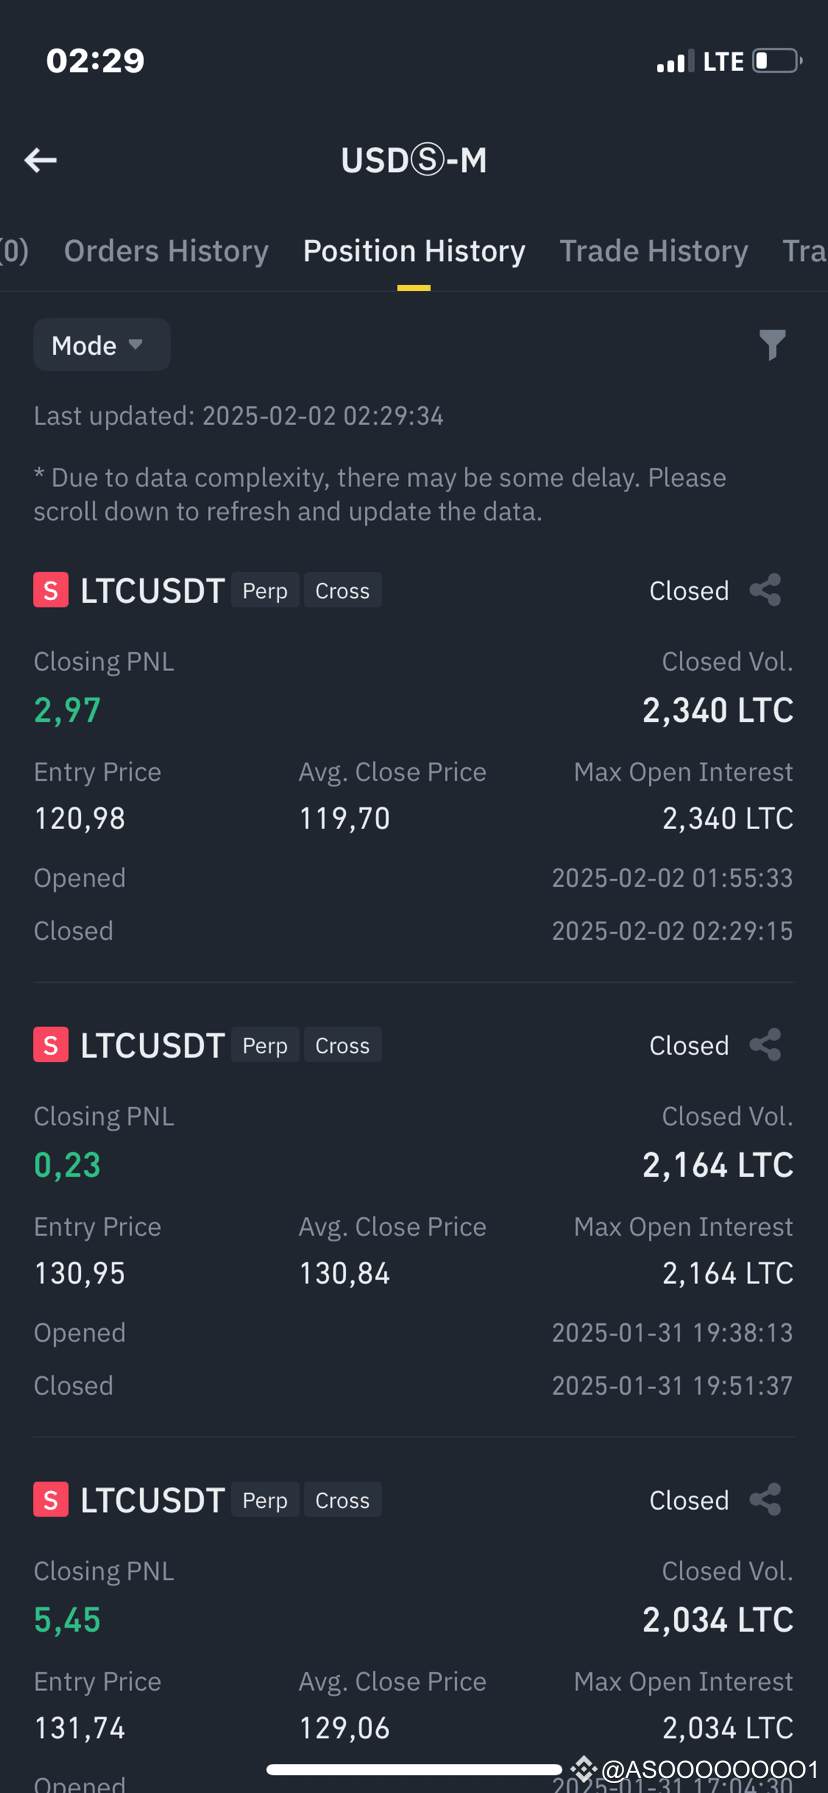Tap the red S badge of second position
Viewport: 828px width, 1793px height.
click(x=51, y=1045)
